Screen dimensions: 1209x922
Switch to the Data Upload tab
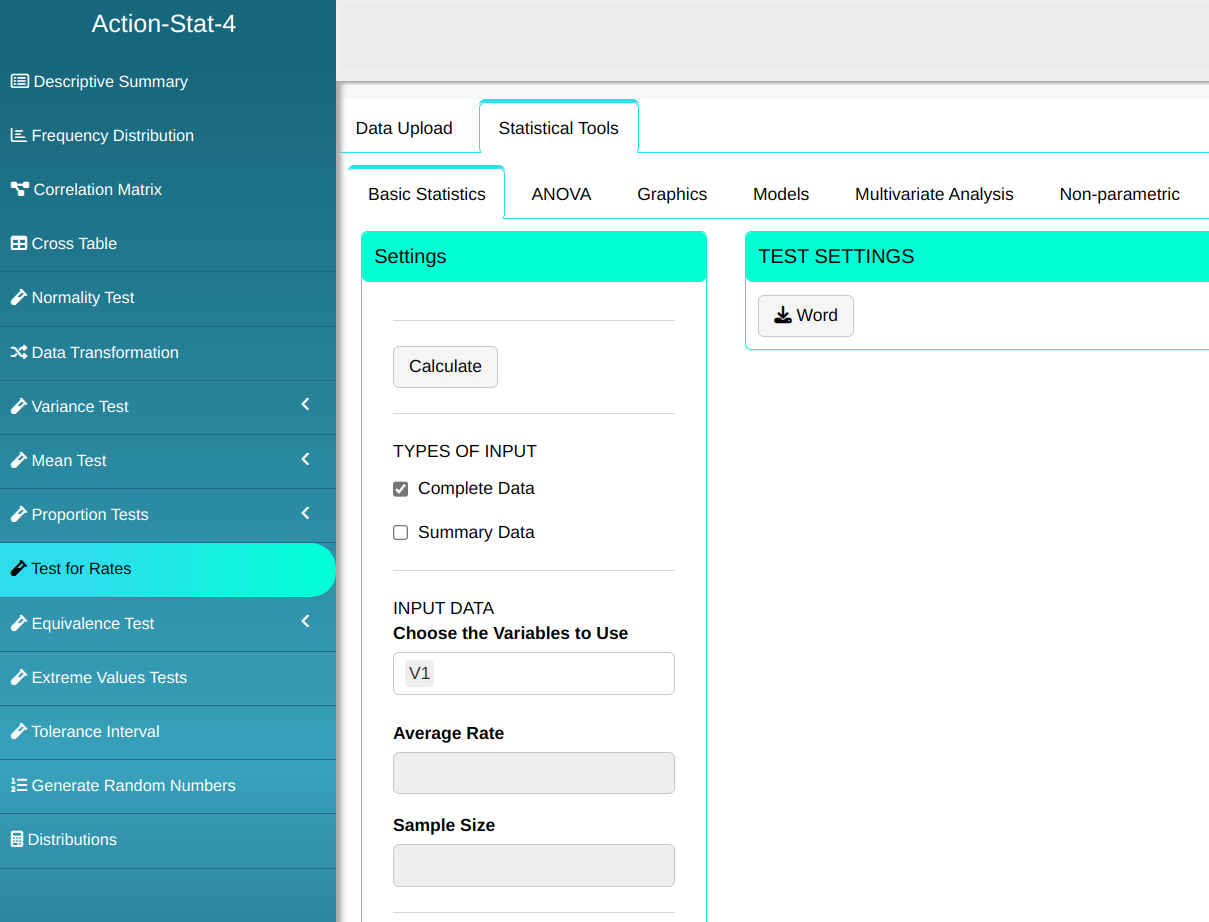(x=404, y=128)
